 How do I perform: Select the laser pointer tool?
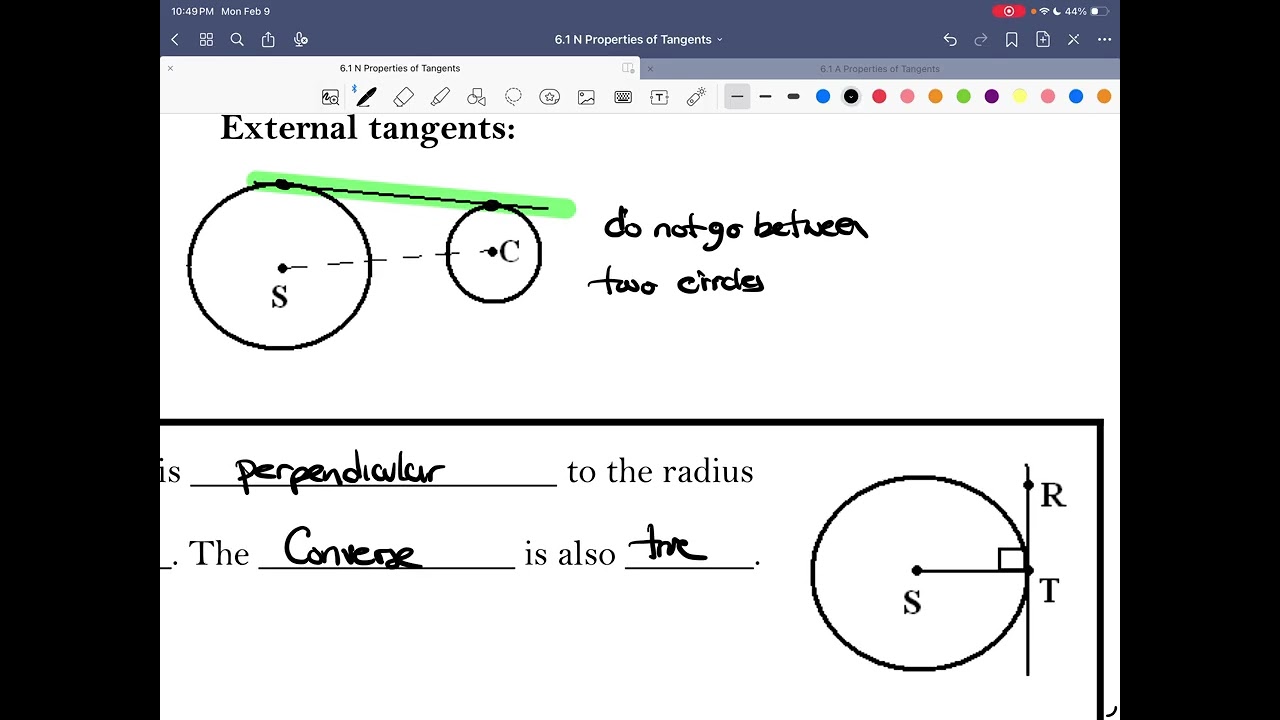click(696, 97)
